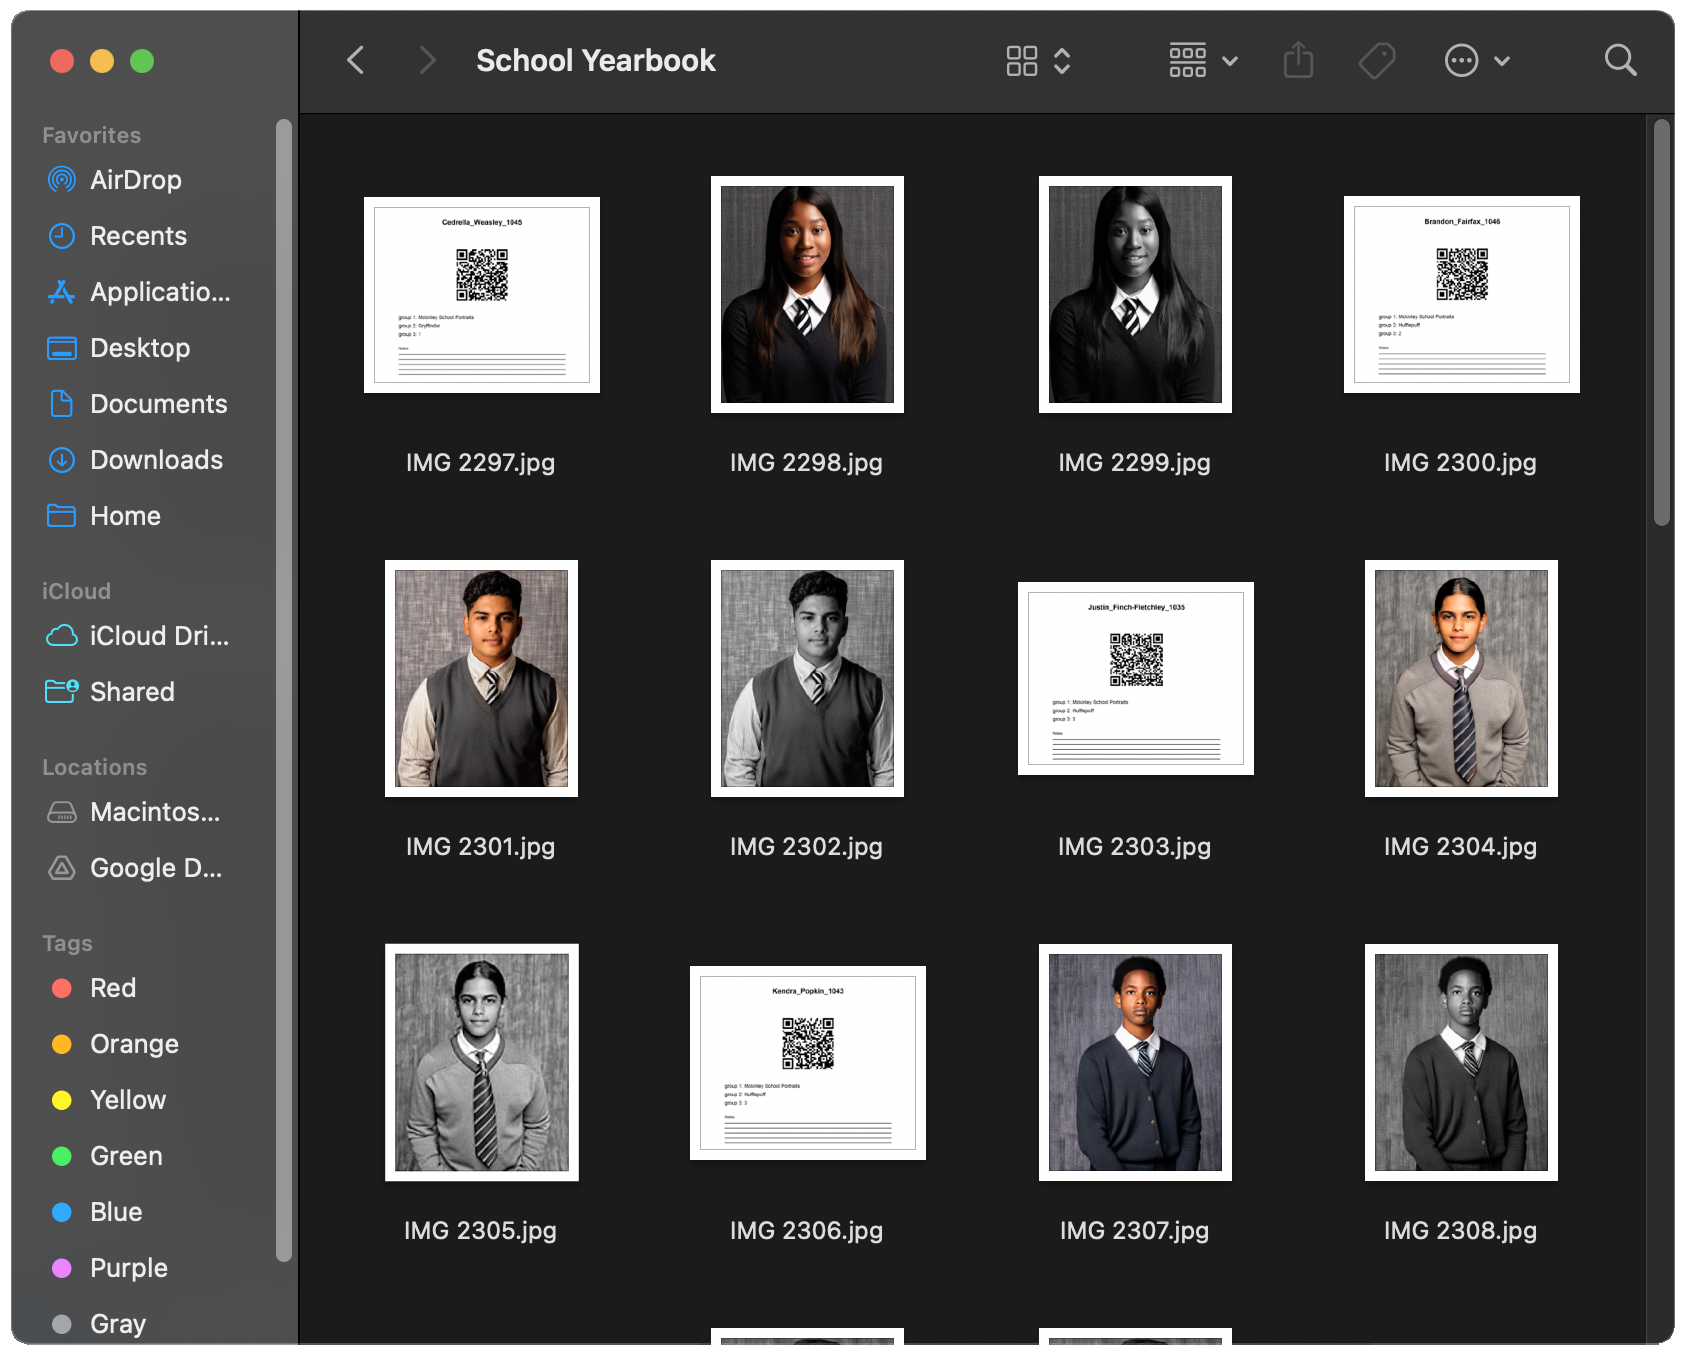1686x1354 pixels.
Task: Click the file name IMG 2298.jpg
Action: coord(807,463)
